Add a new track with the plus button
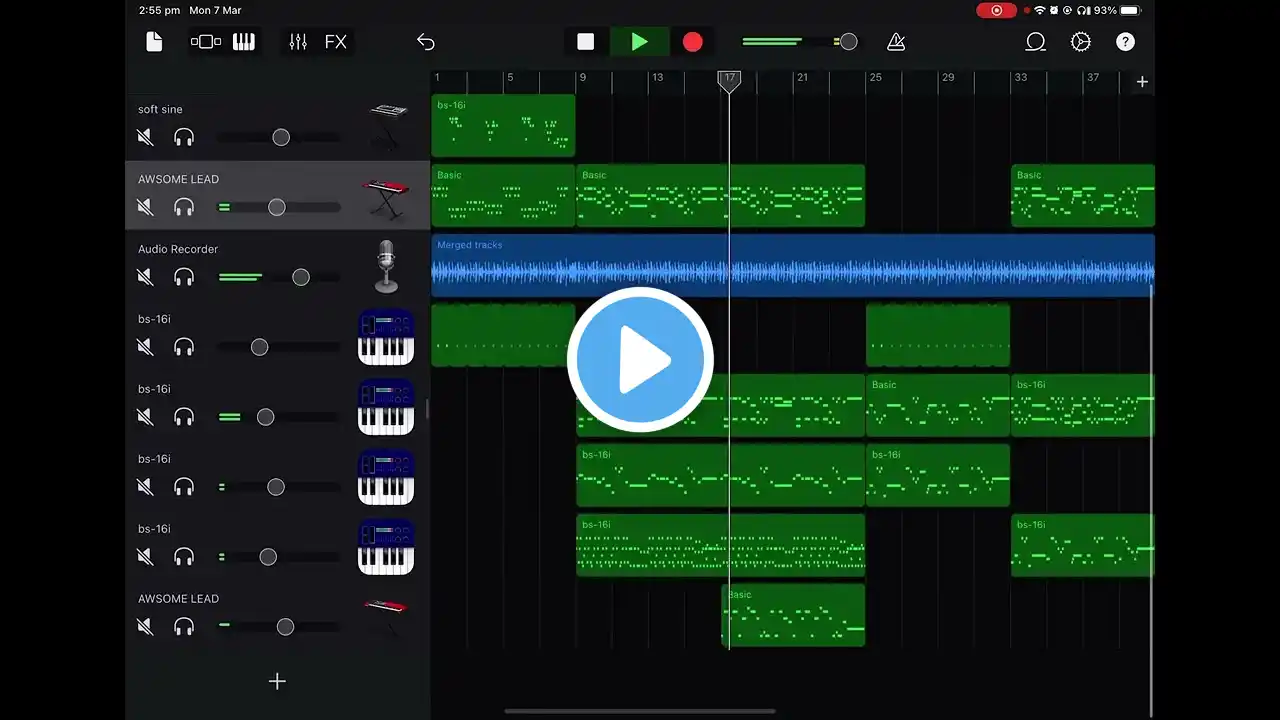Image resolution: width=1280 pixels, height=720 pixels. coord(277,681)
